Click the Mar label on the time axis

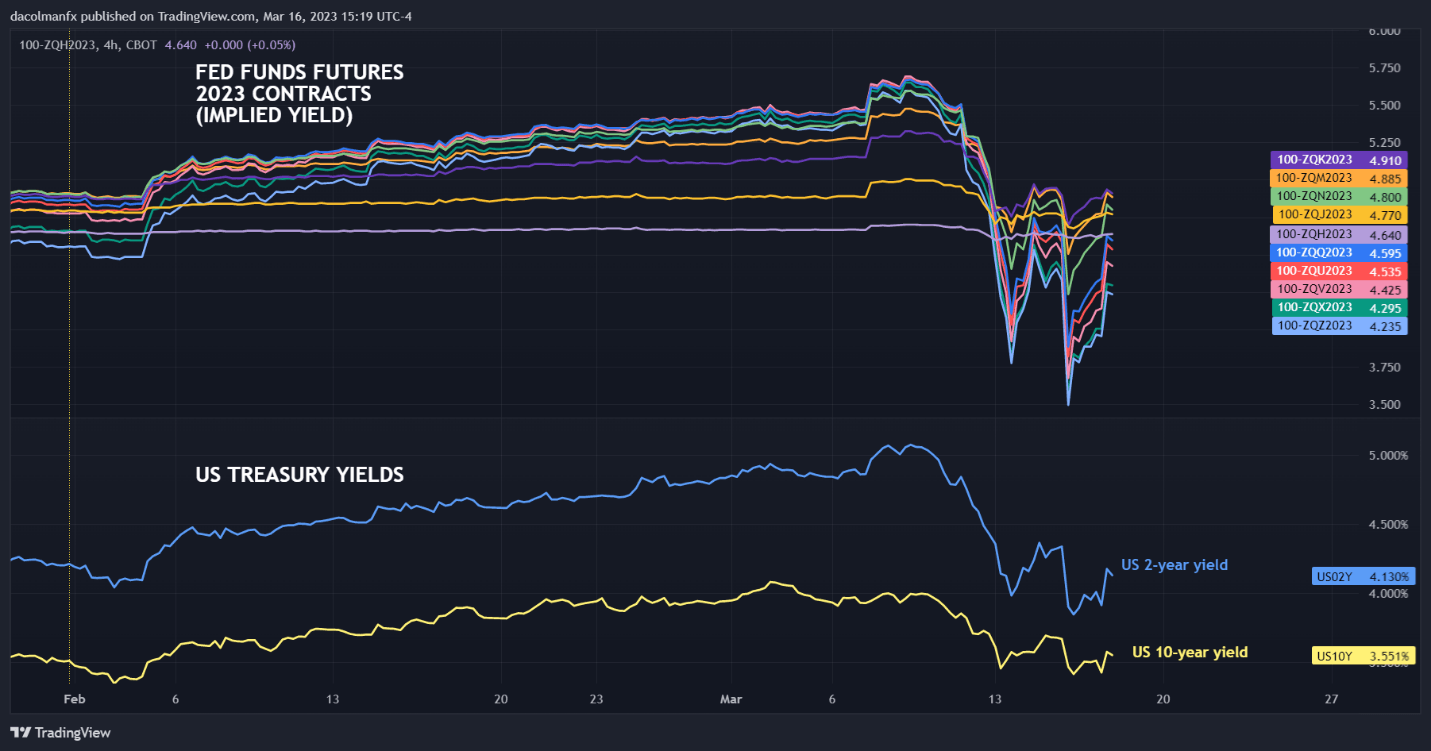[x=731, y=699]
